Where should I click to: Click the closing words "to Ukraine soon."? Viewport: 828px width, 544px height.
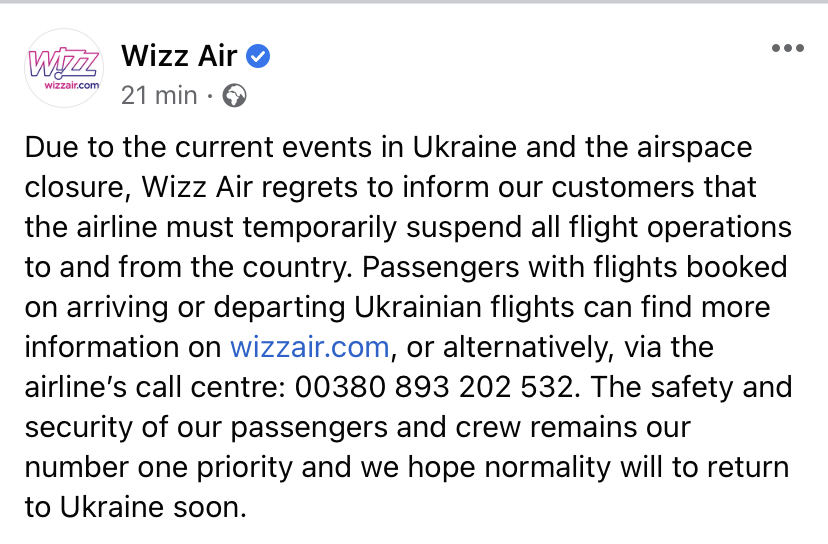point(134,507)
